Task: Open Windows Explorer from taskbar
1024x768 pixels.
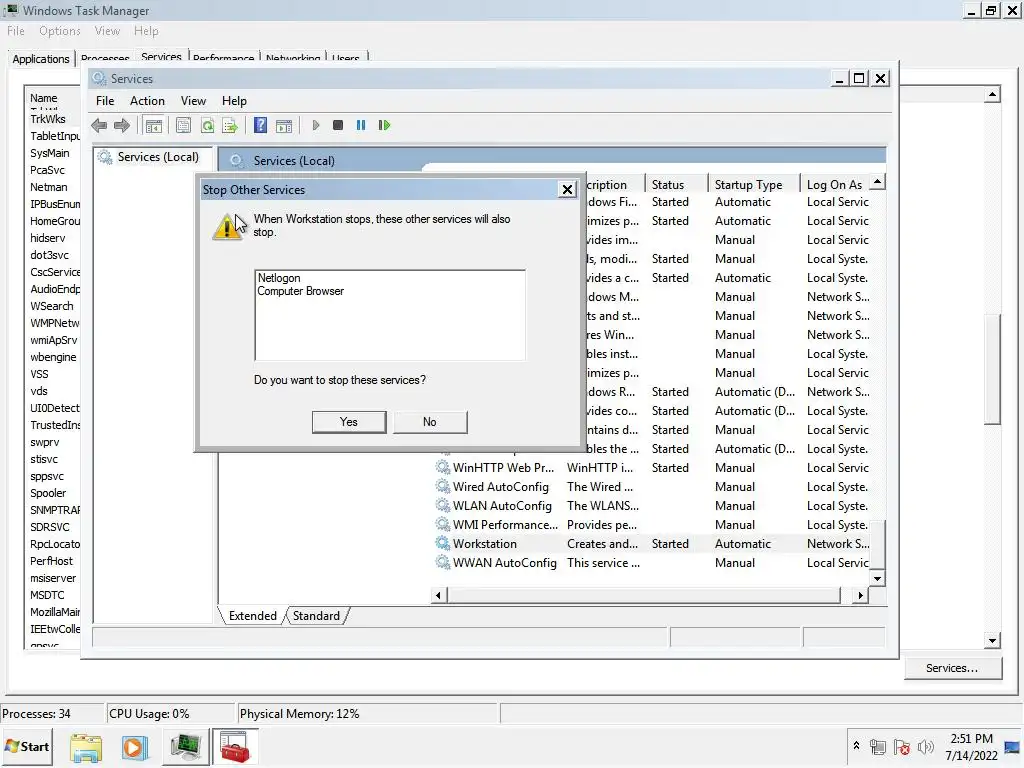Action: (86, 747)
